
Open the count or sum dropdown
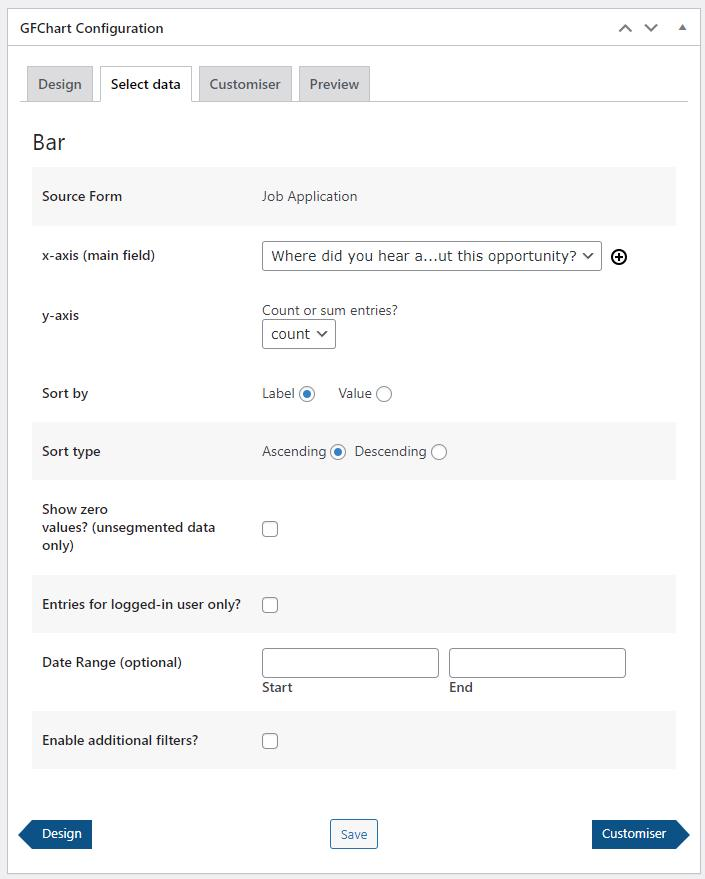(298, 334)
